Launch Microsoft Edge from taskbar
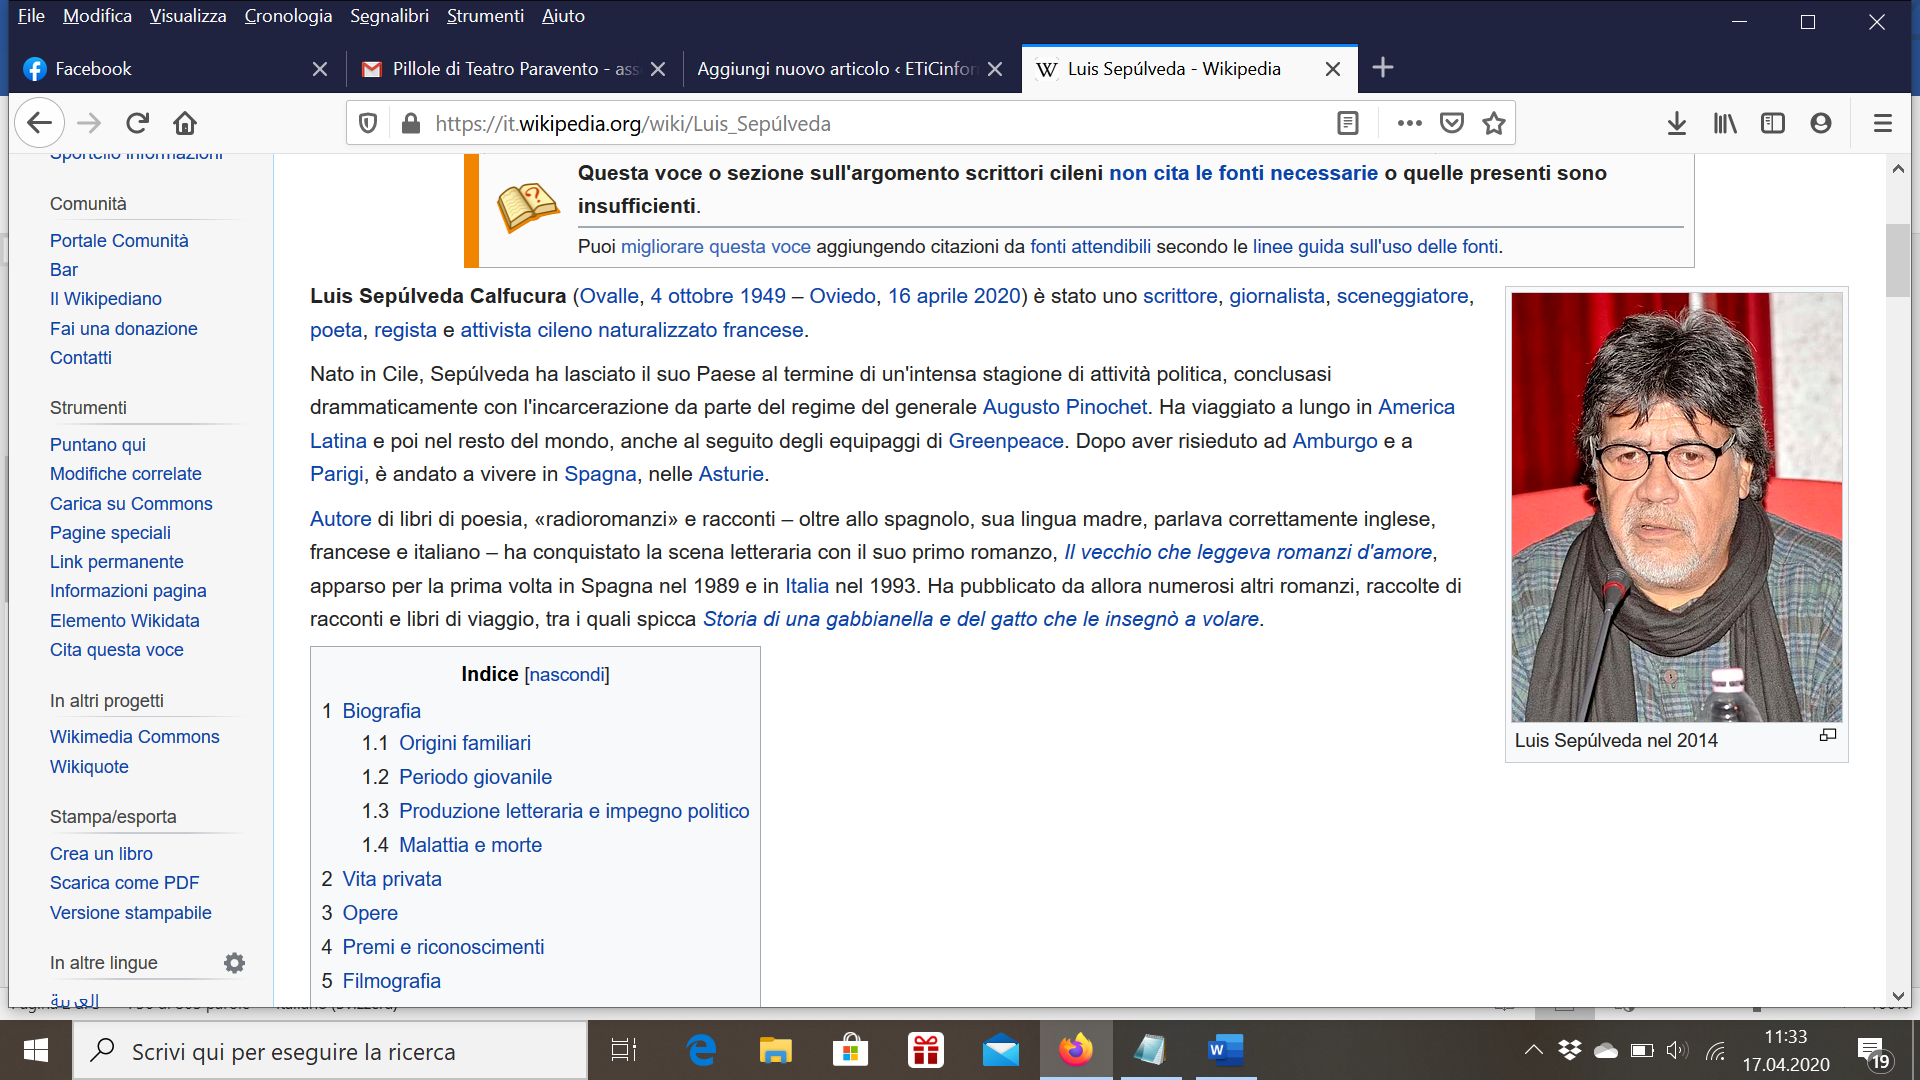 701,1050
